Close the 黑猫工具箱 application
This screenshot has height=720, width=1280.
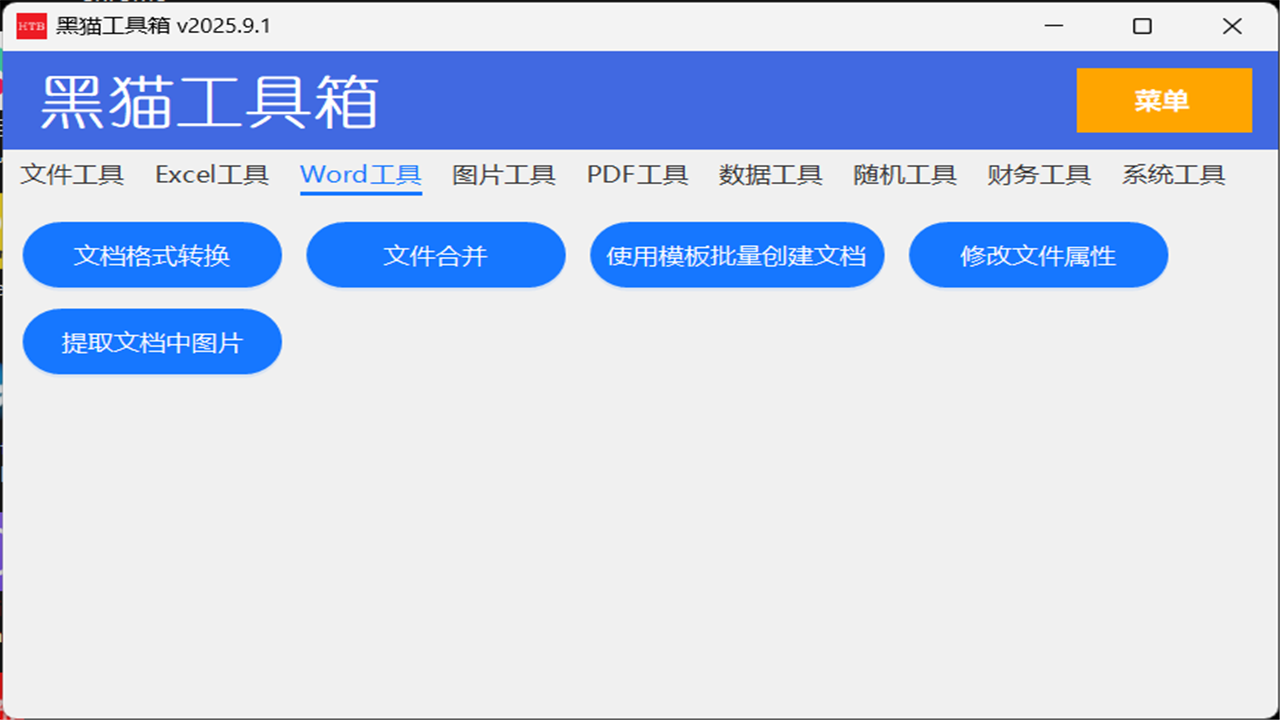click(1232, 26)
